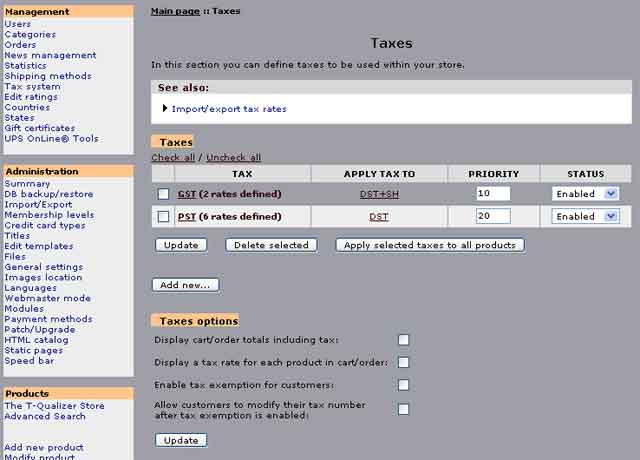Viewport: 640px width, 460px height.
Task: Open Shipping methods in Management menu
Action: (x=47, y=76)
